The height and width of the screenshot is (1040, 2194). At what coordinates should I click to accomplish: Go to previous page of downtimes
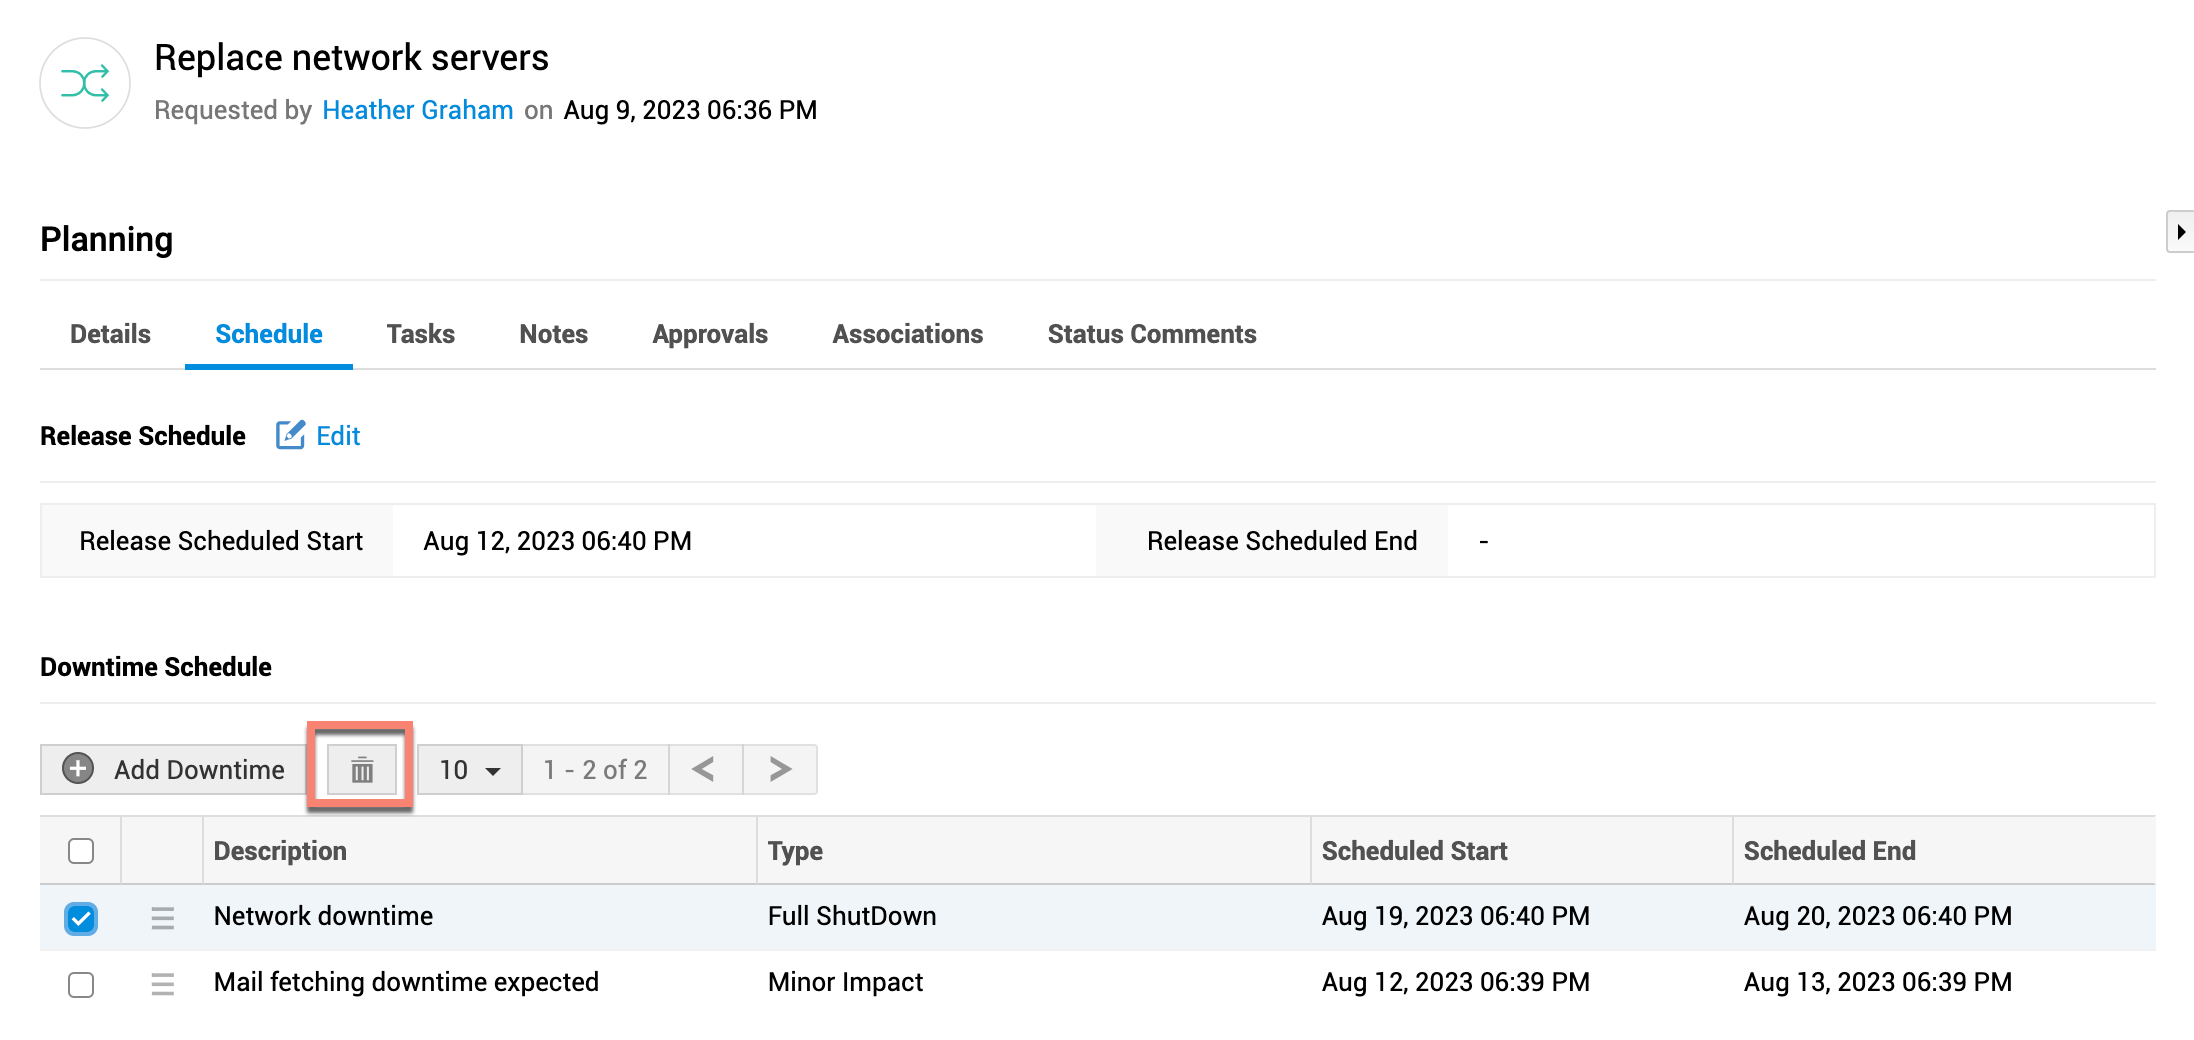(704, 769)
